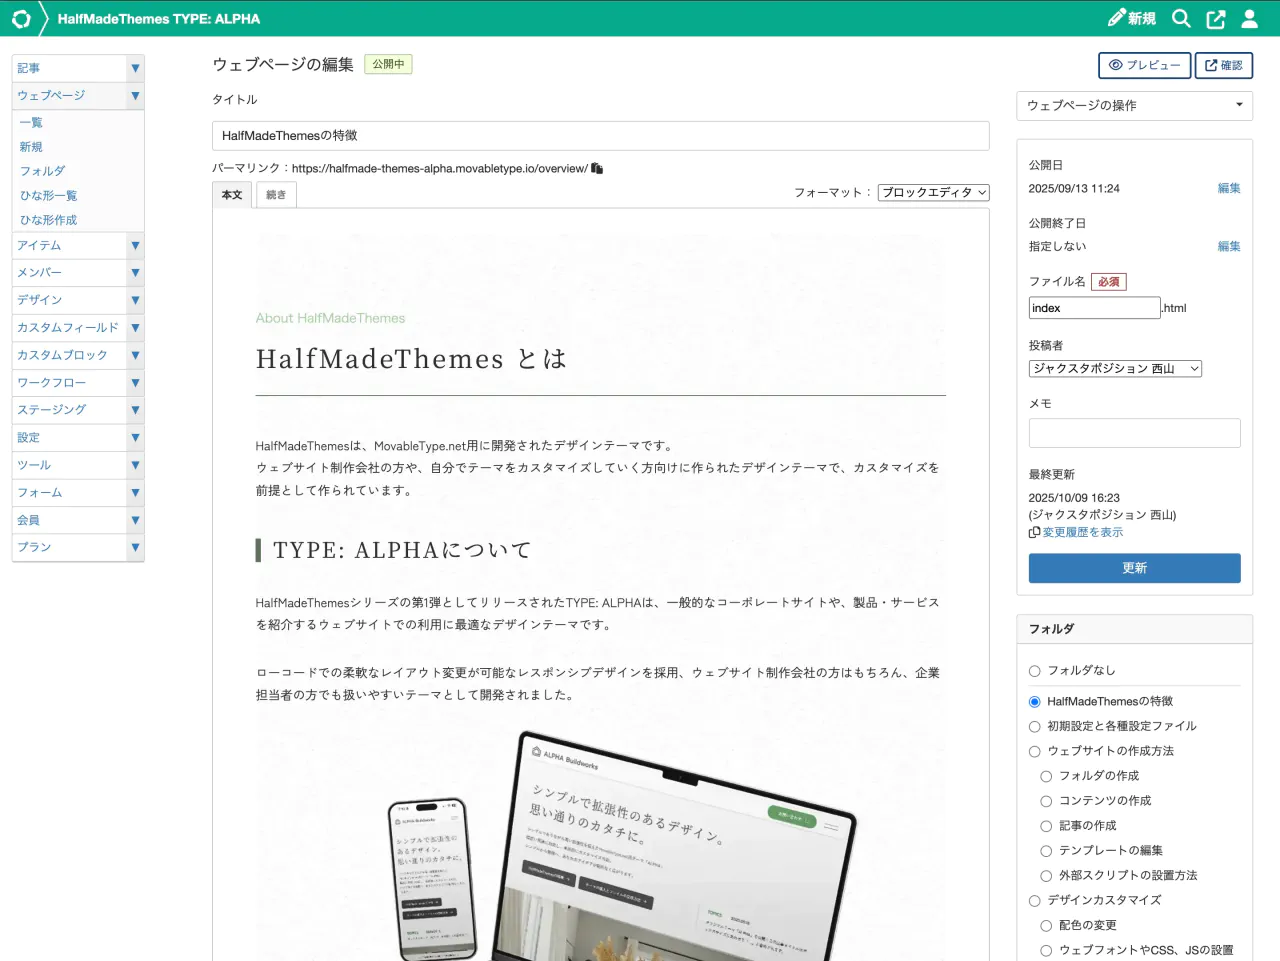Select 初期設定と各種設定ファイル folder radio
The height and width of the screenshot is (961, 1280).
pyautogui.click(x=1035, y=726)
